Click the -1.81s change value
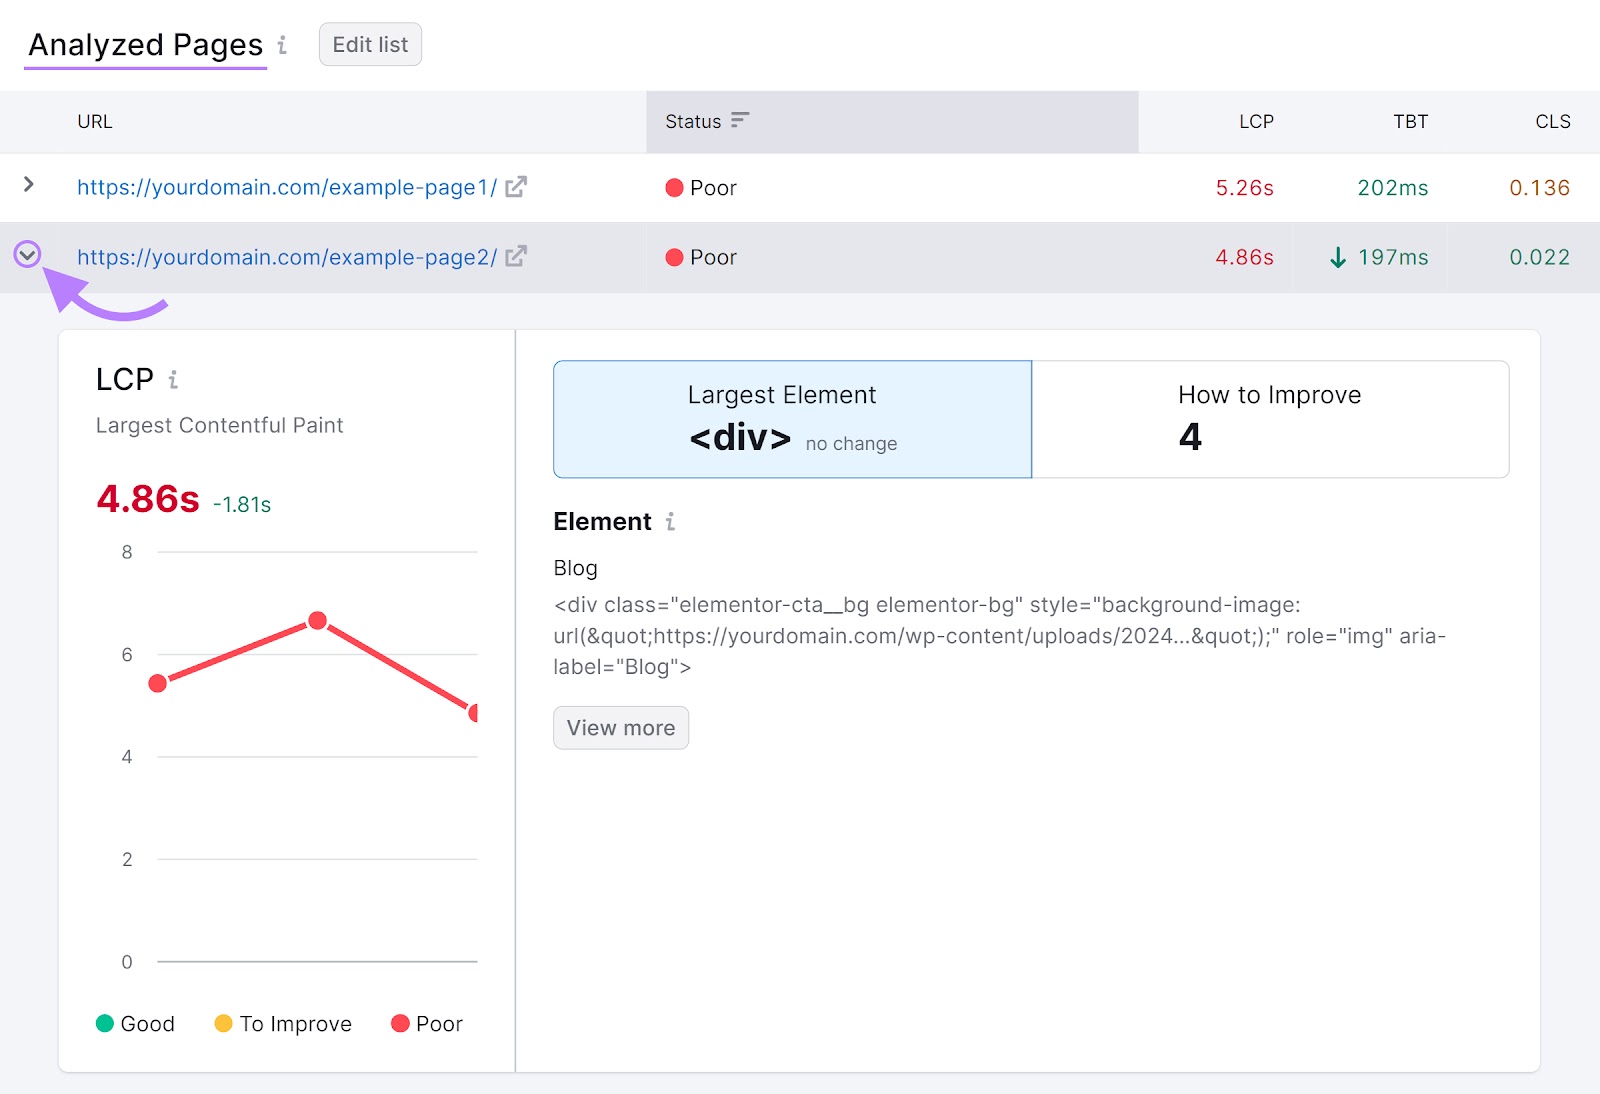1600x1094 pixels. 242,505
